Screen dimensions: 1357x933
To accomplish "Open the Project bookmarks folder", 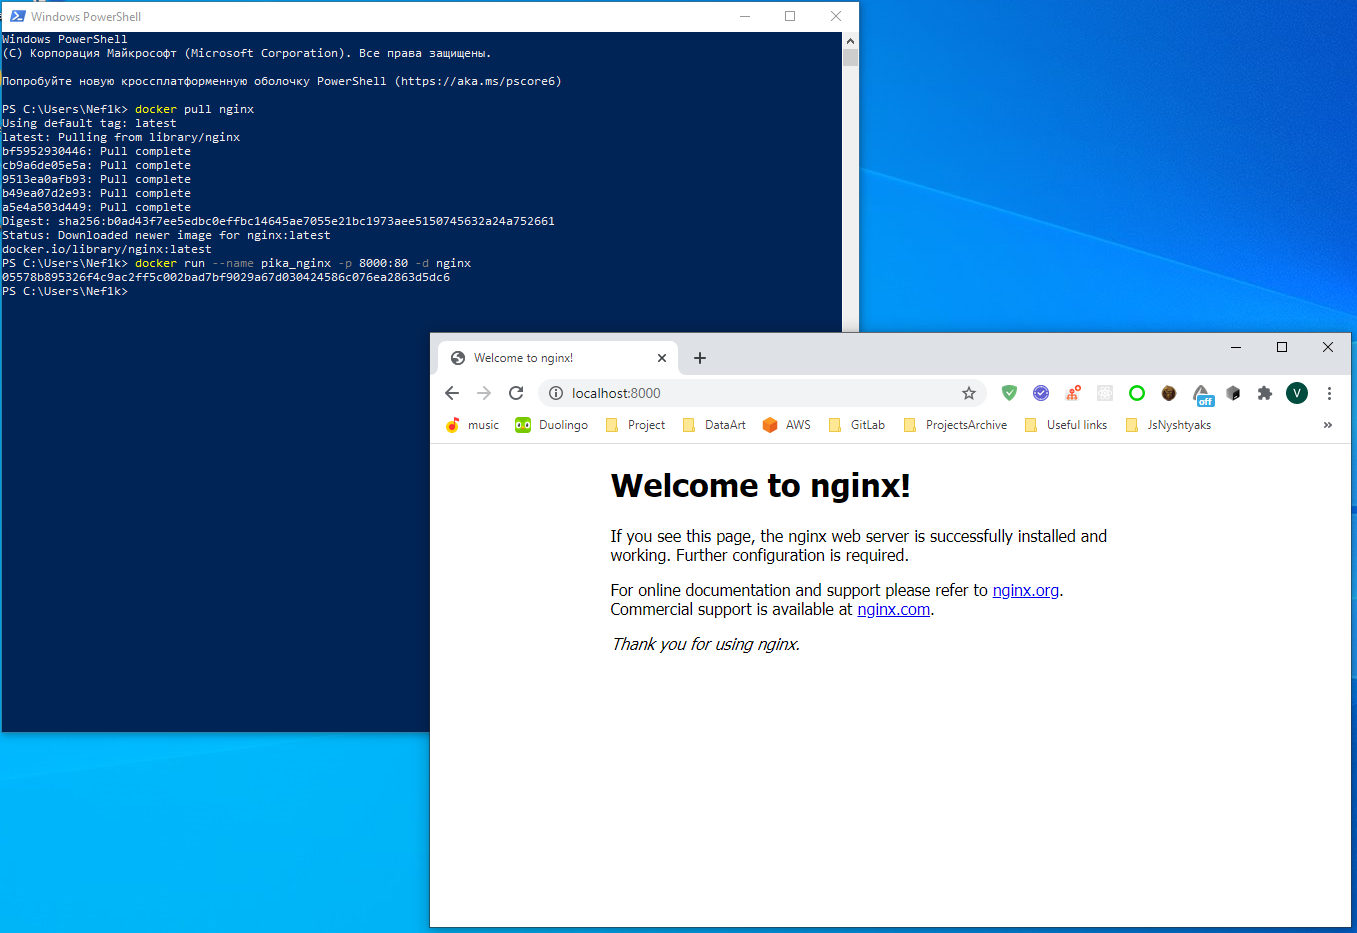I will [635, 425].
